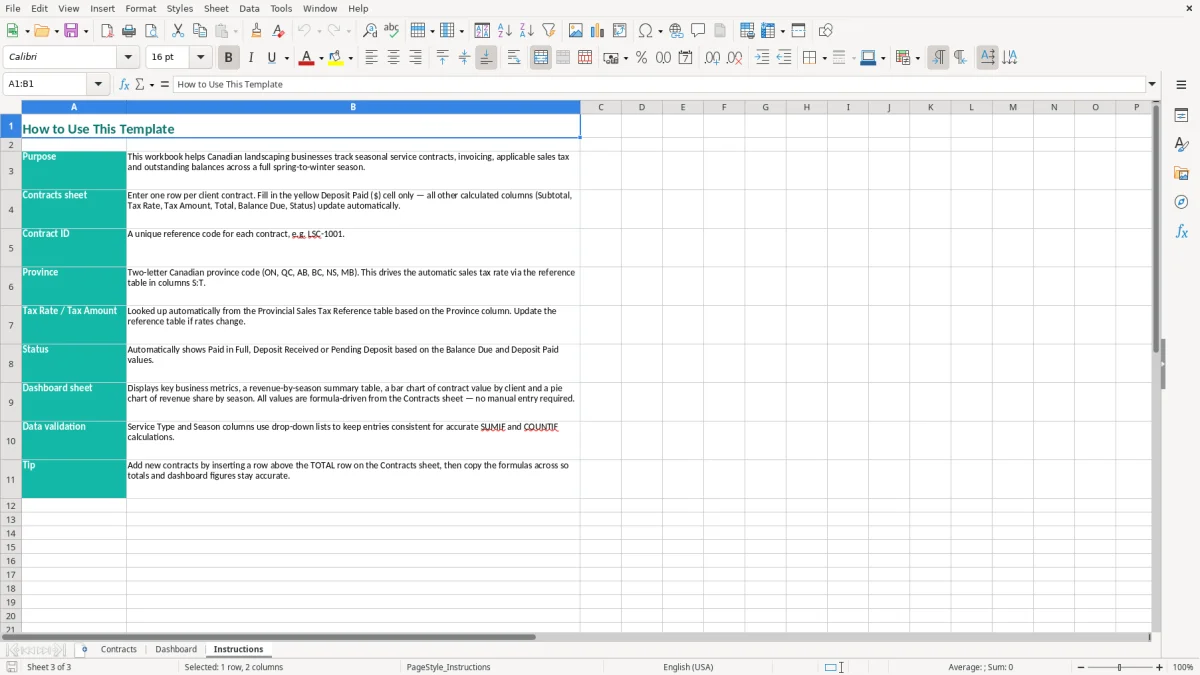Toggle Bold formatting
The height and width of the screenshot is (675, 1200).
click(229, 58)
